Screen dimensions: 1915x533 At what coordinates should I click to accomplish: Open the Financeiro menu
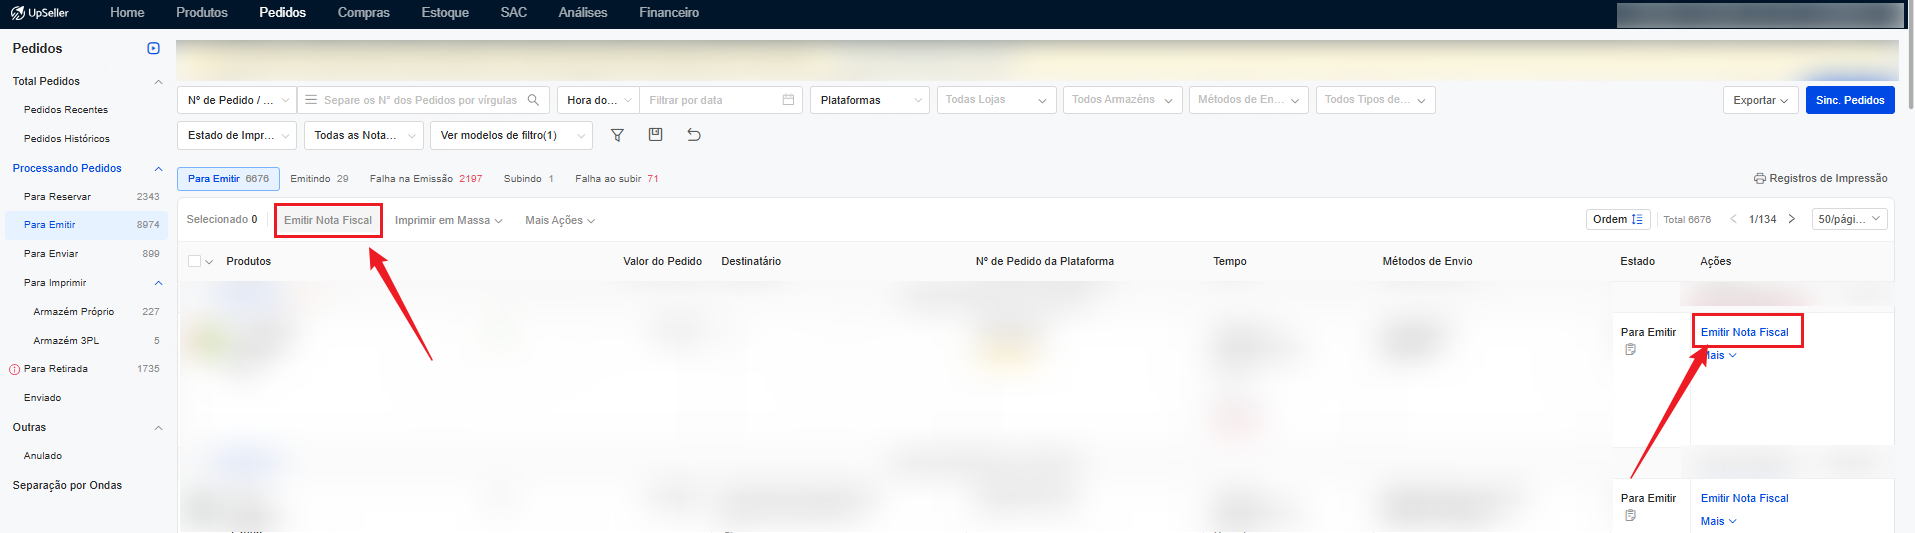pos(668,13)
